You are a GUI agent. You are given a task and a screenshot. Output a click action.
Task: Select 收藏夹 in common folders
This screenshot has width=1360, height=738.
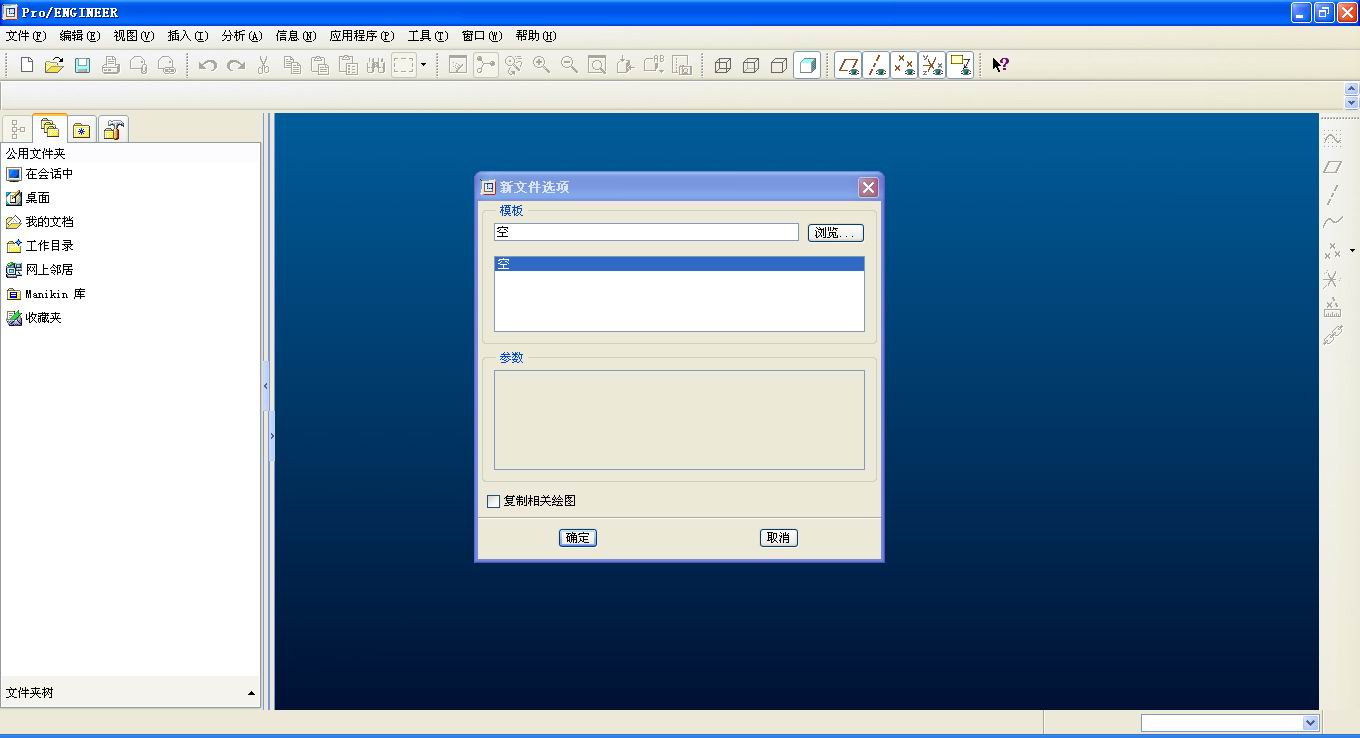pyautogui.click(x=34, y=318)
